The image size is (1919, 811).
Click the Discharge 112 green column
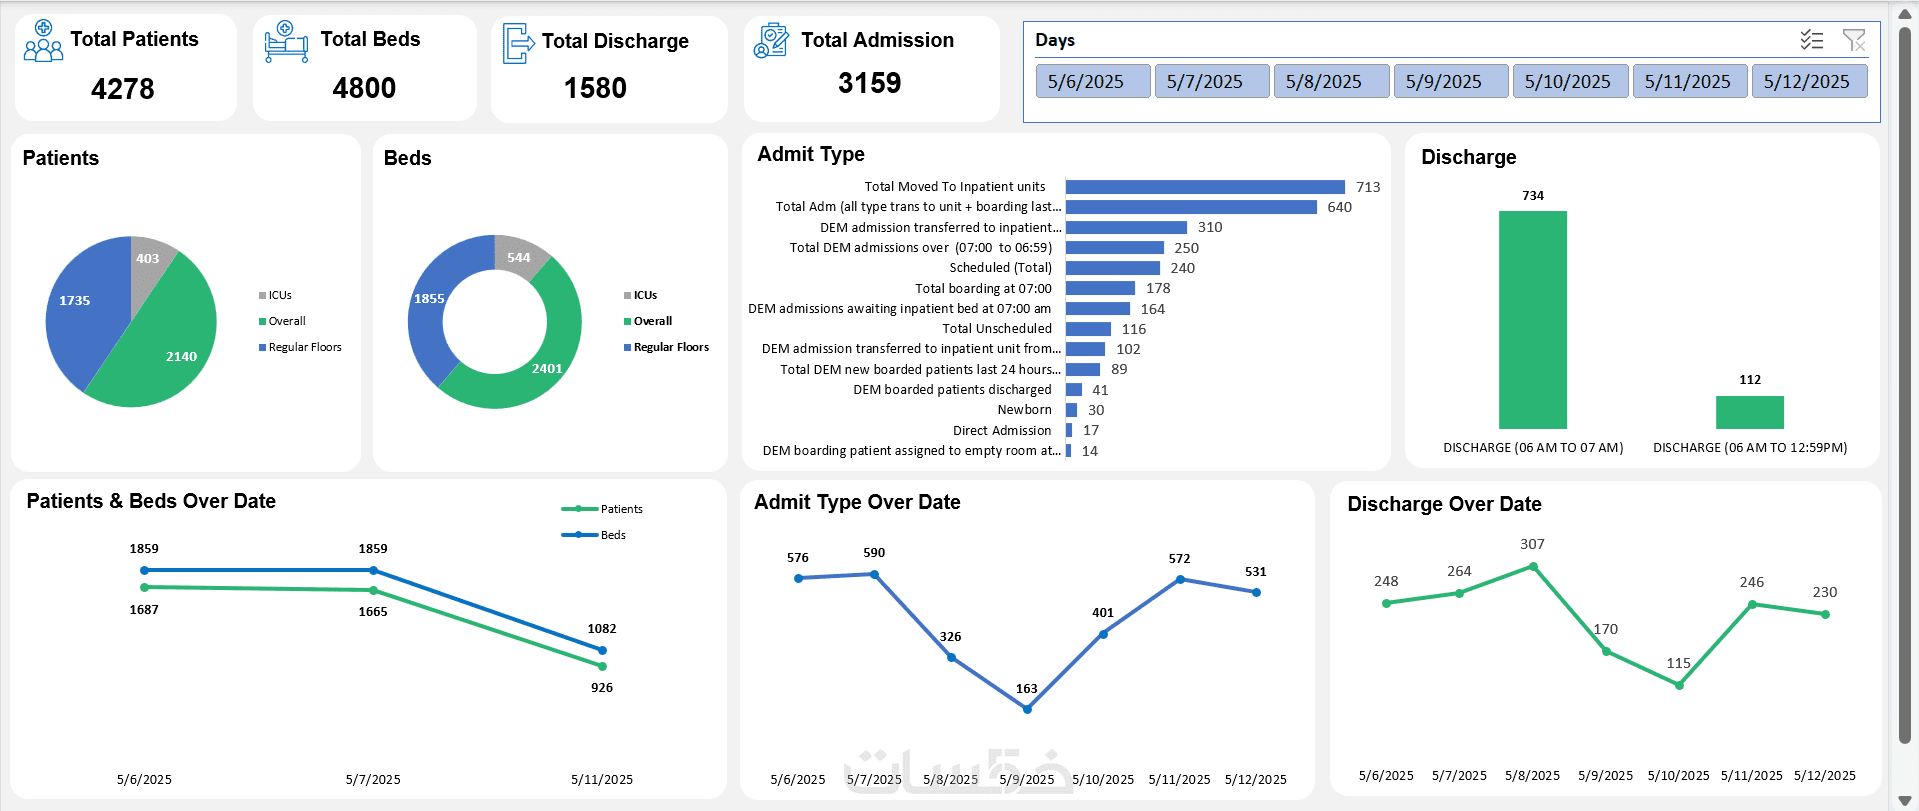1749,412
